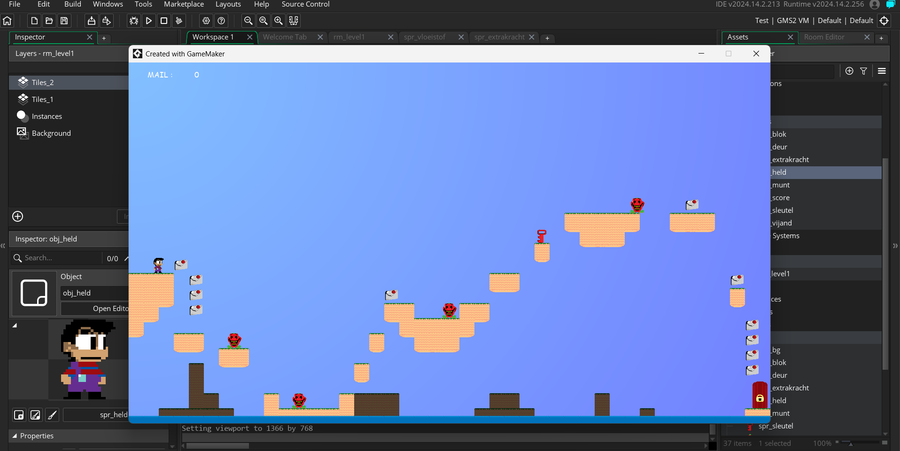Collapse the Properties section

coord(15,436)
